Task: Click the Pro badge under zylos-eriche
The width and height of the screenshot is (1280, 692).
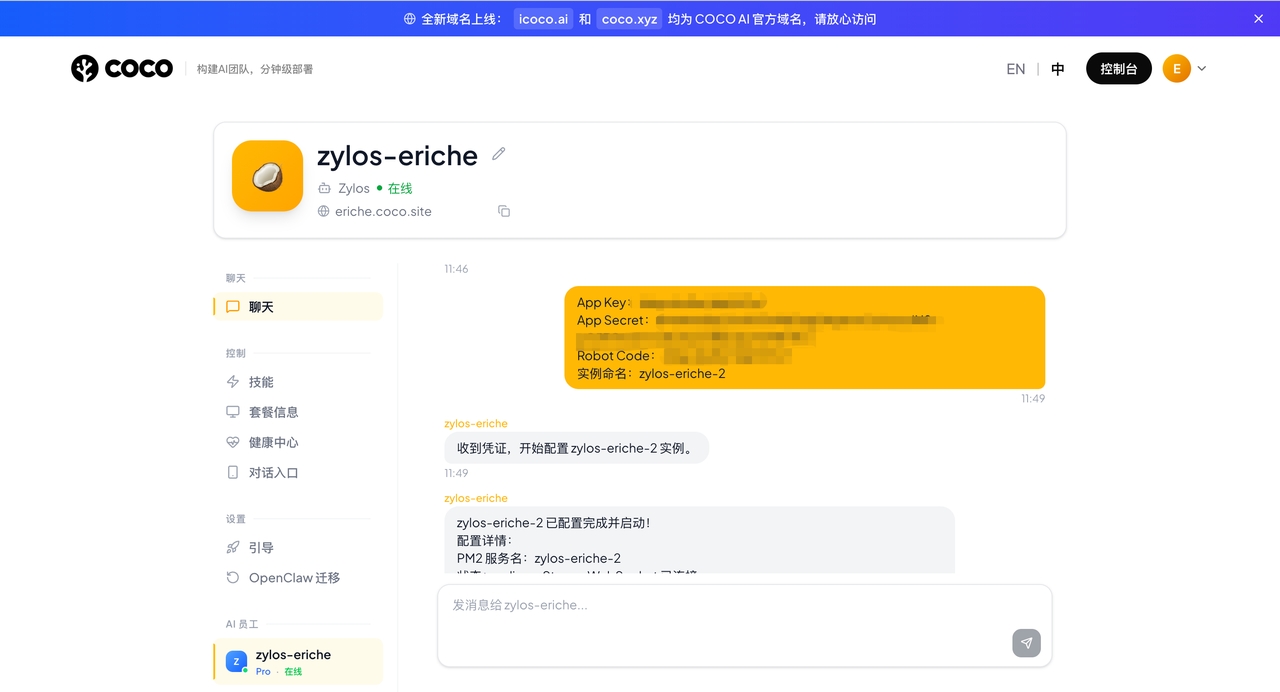Action: [x=263, y=672]
